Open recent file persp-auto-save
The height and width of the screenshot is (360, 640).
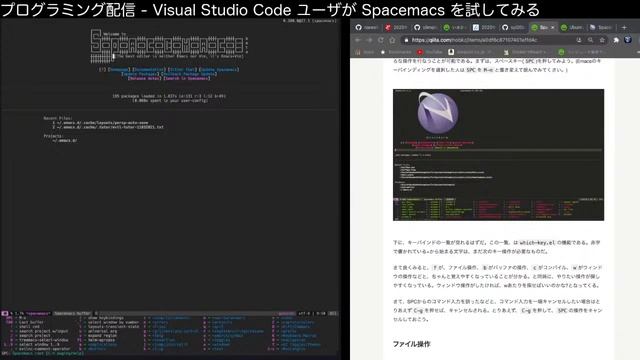(100, 122)
